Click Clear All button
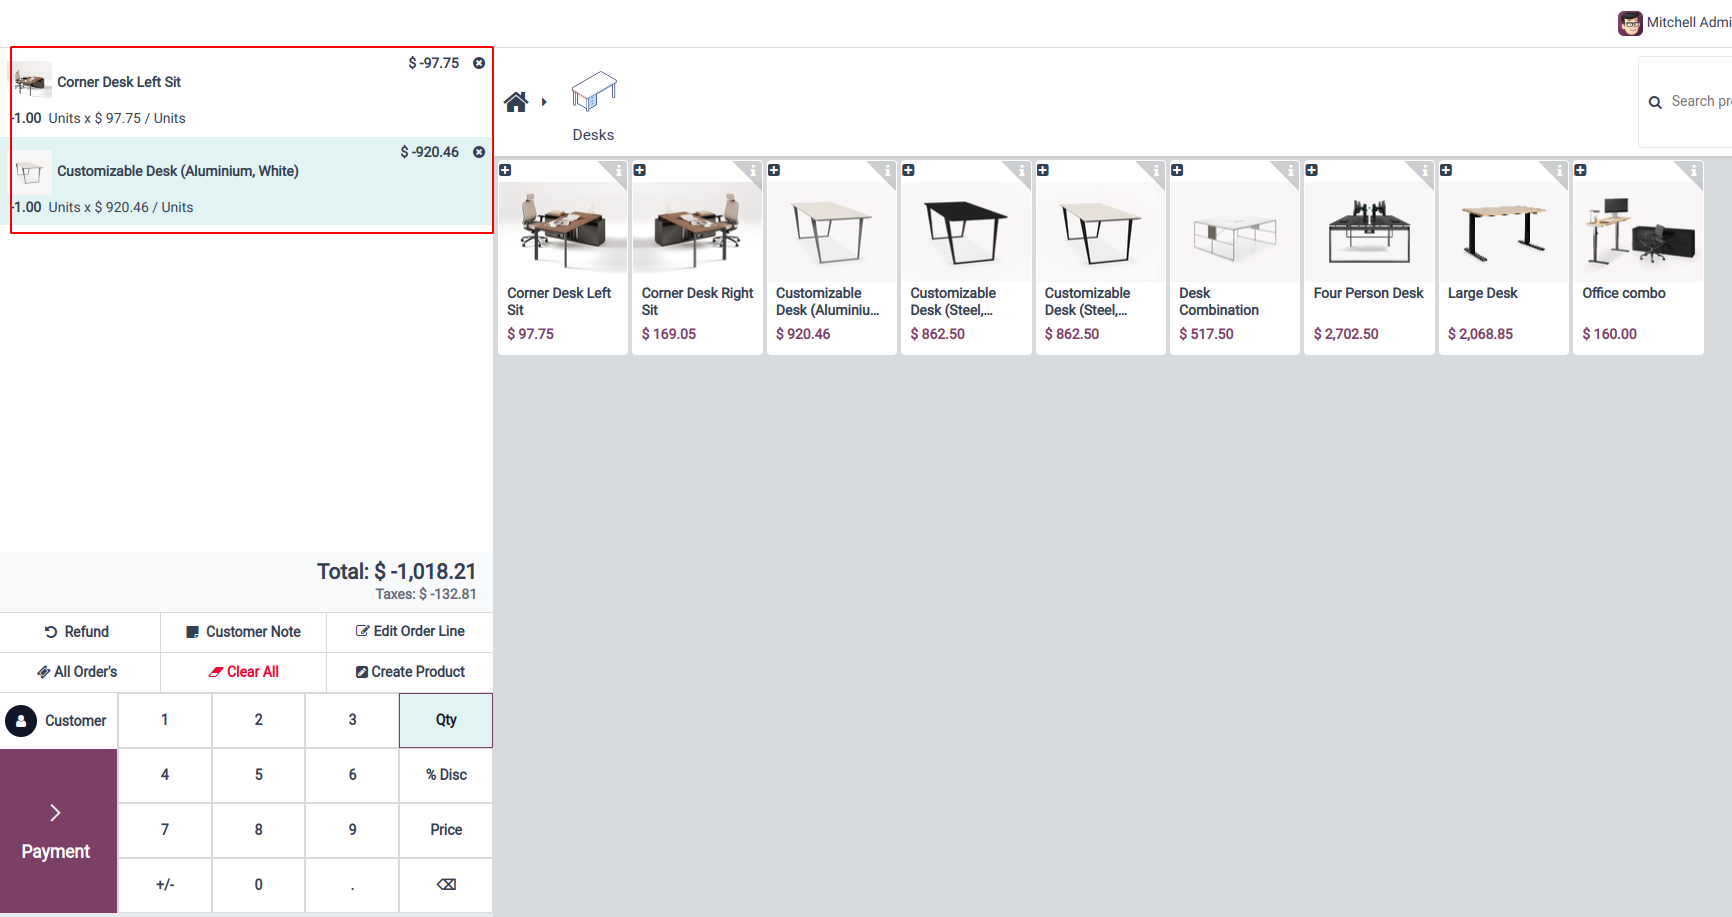Viewport: 1732px width, 917px height. [x=244, y=672]
